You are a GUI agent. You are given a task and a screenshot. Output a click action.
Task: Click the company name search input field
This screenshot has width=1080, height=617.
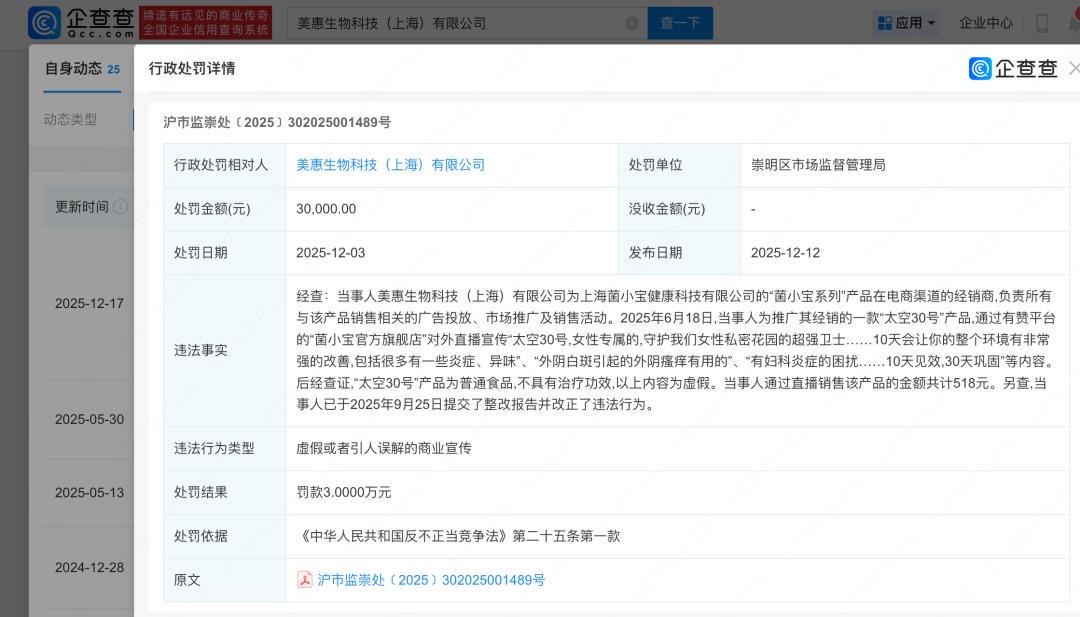[455, 23]
